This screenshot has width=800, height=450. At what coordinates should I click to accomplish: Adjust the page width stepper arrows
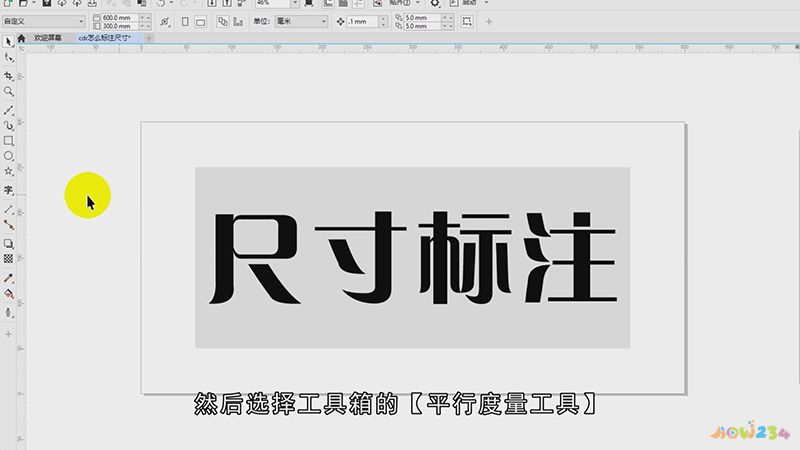point(145,18)
